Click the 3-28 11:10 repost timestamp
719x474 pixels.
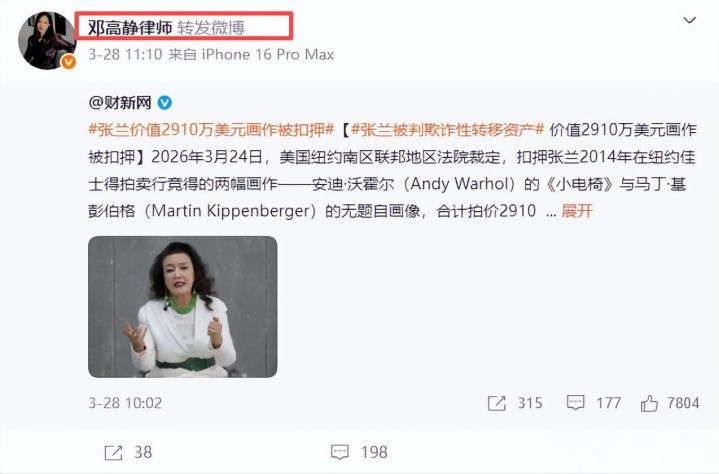(x=125, y=55)
